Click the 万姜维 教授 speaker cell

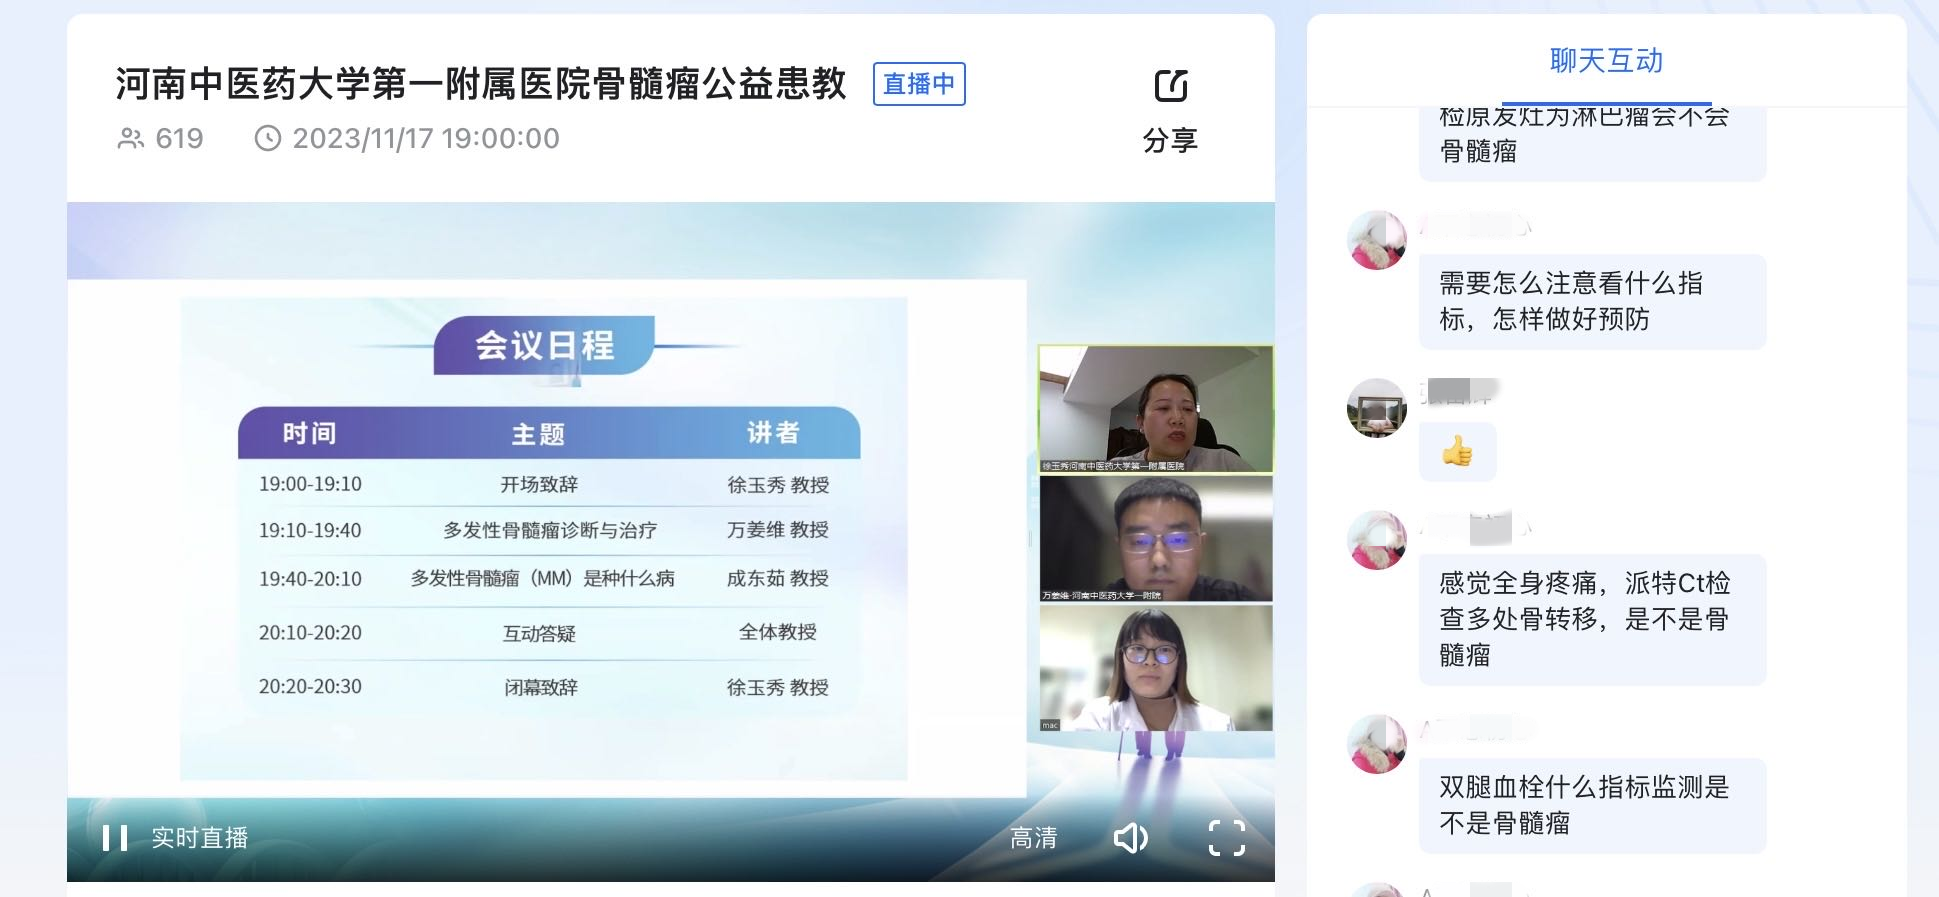click(x=778, y=530)
